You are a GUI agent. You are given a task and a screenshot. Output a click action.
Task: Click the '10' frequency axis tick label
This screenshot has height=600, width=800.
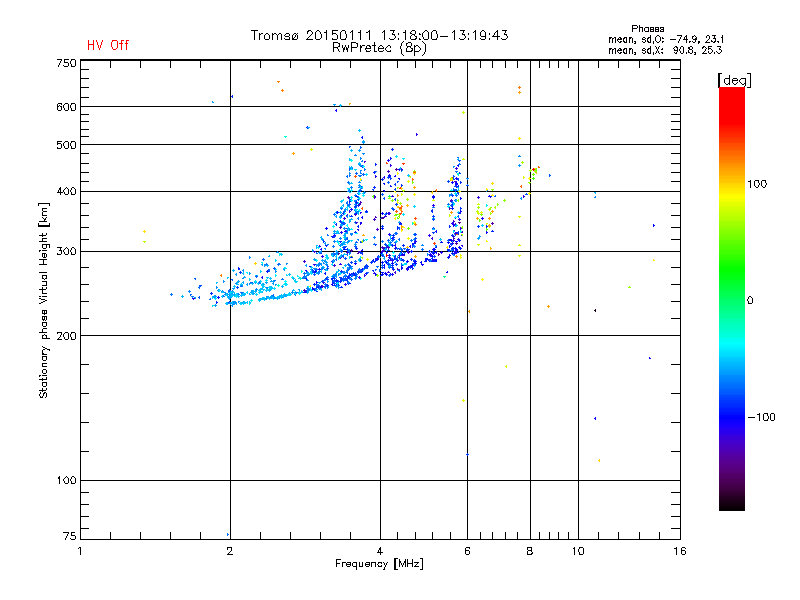(578, 551)
